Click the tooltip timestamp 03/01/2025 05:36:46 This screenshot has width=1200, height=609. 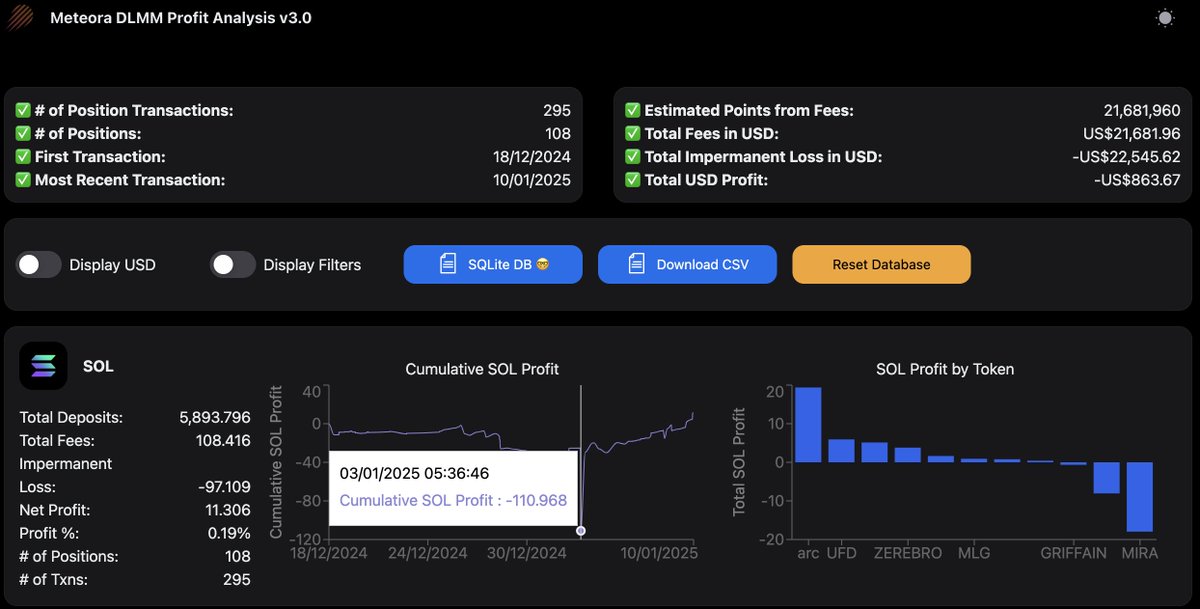point(413,473)
